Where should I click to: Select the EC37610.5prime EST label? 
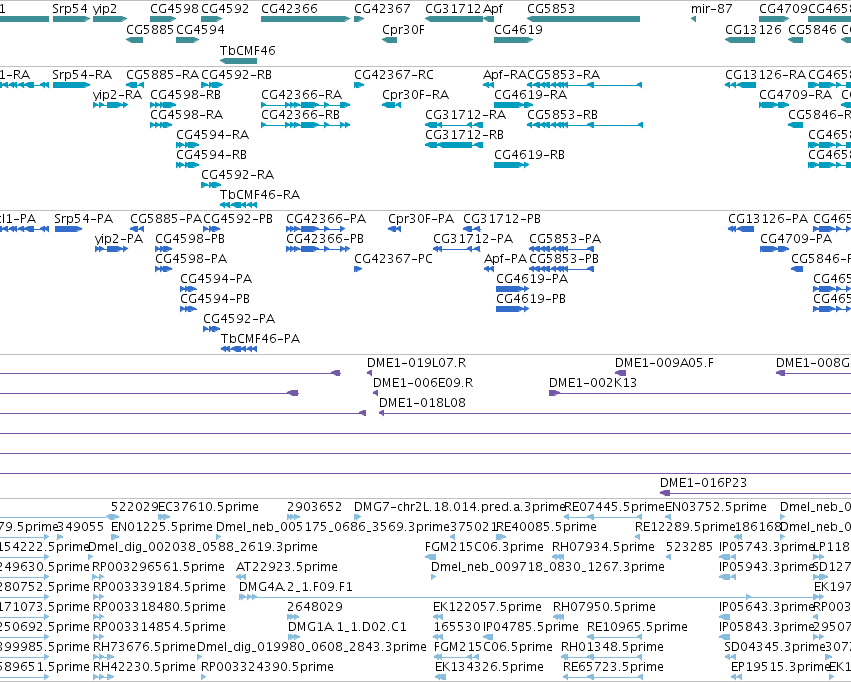point(208,507)
